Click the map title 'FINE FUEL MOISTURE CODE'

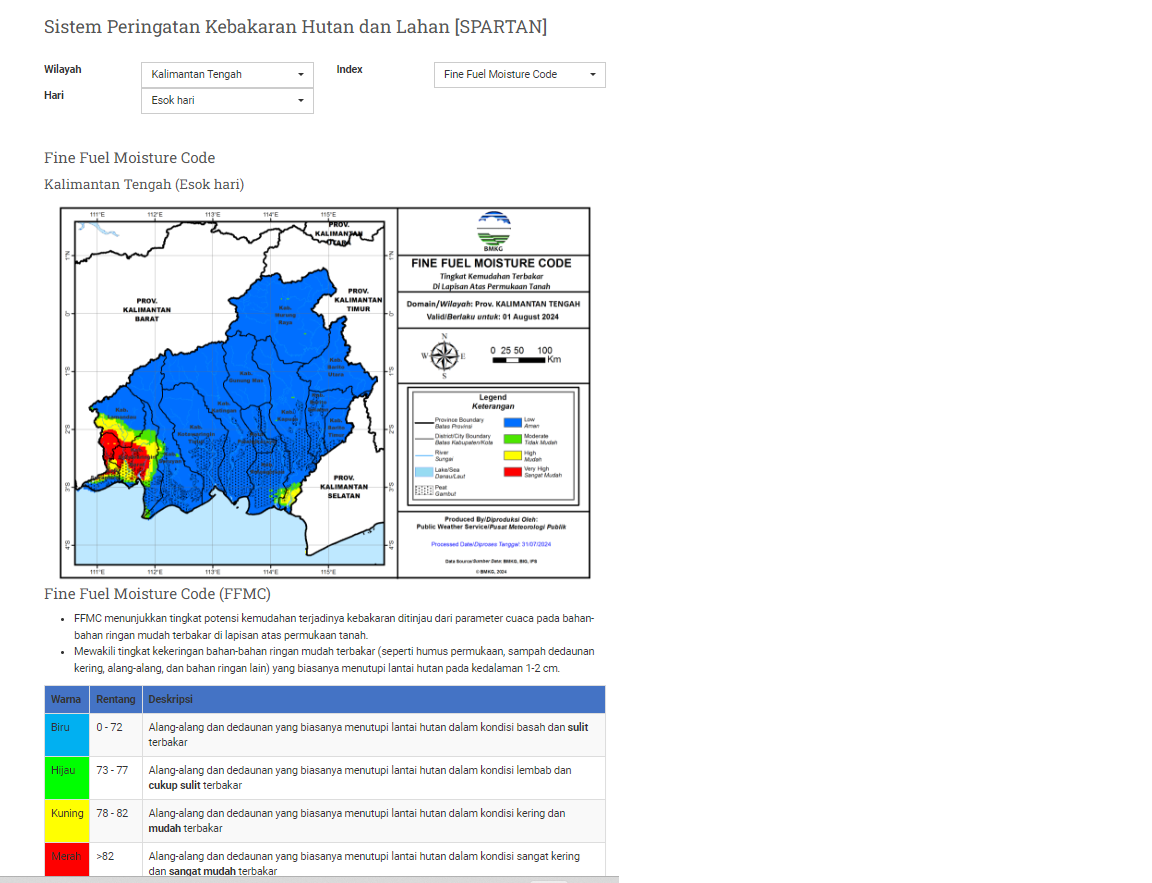pyautogui.click(x=492, y=263)
